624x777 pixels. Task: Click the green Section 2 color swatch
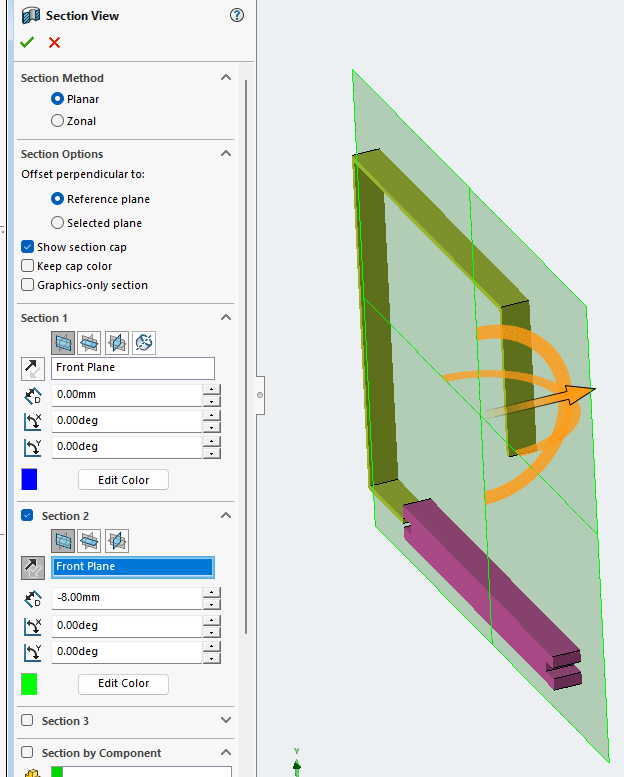[29, 684]
